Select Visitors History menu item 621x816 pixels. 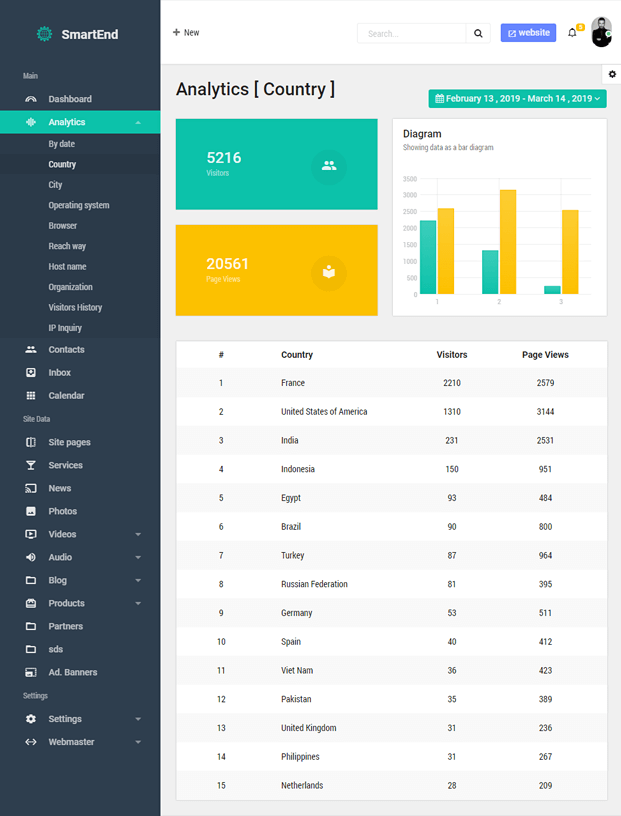pyautogui.click(x=75, y=308)
